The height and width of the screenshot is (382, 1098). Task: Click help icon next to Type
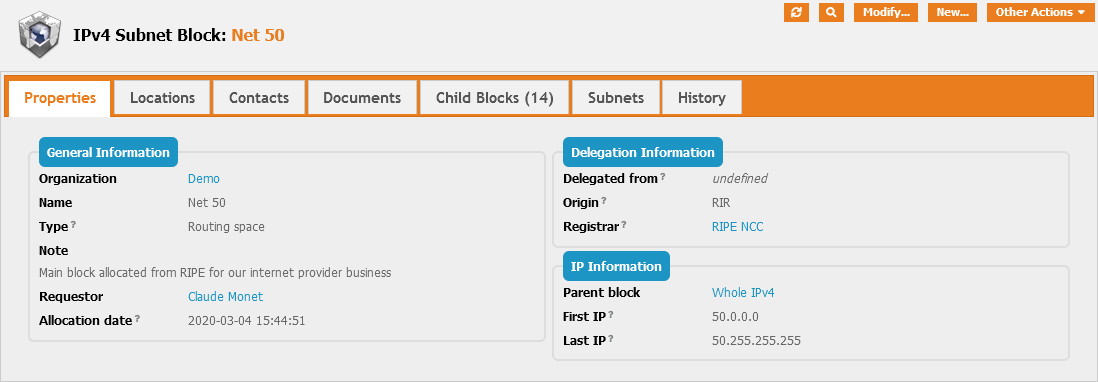pyautogui.click(x=74, y=225)
